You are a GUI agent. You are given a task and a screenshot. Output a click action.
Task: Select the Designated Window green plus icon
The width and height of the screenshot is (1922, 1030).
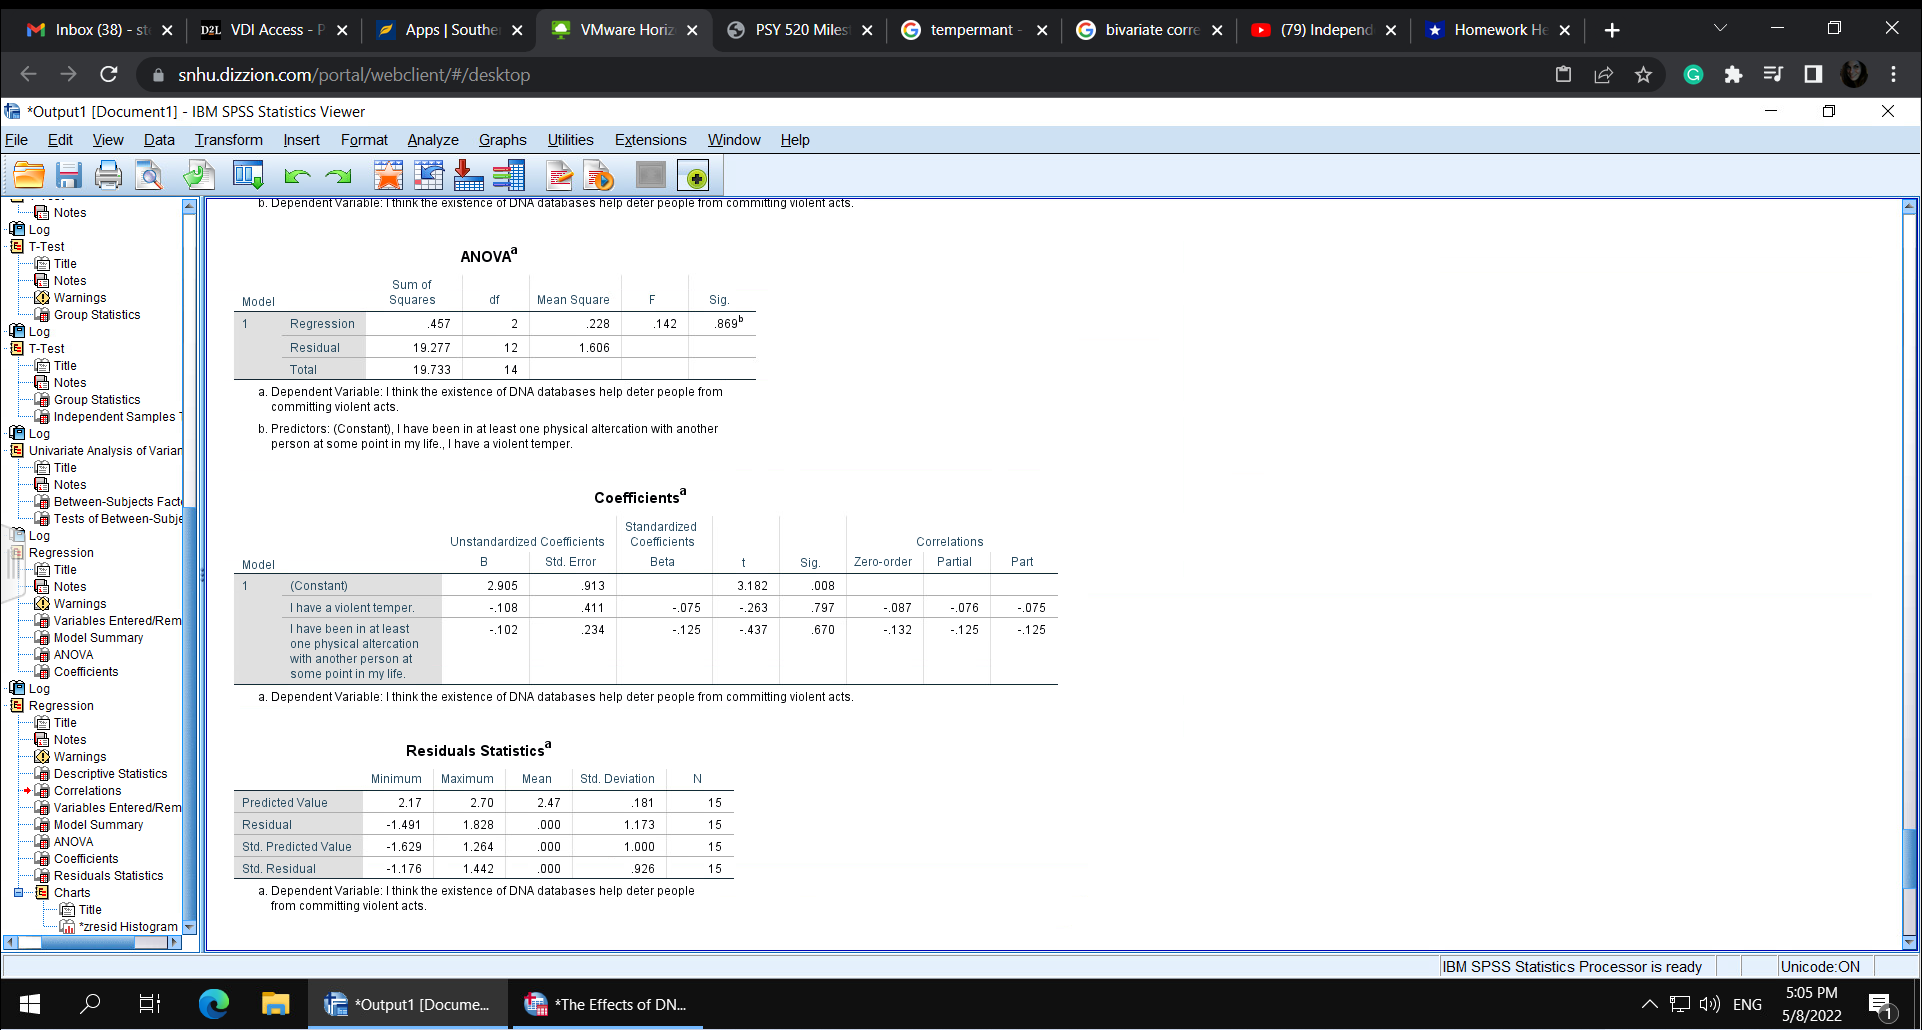click(694, 175)
